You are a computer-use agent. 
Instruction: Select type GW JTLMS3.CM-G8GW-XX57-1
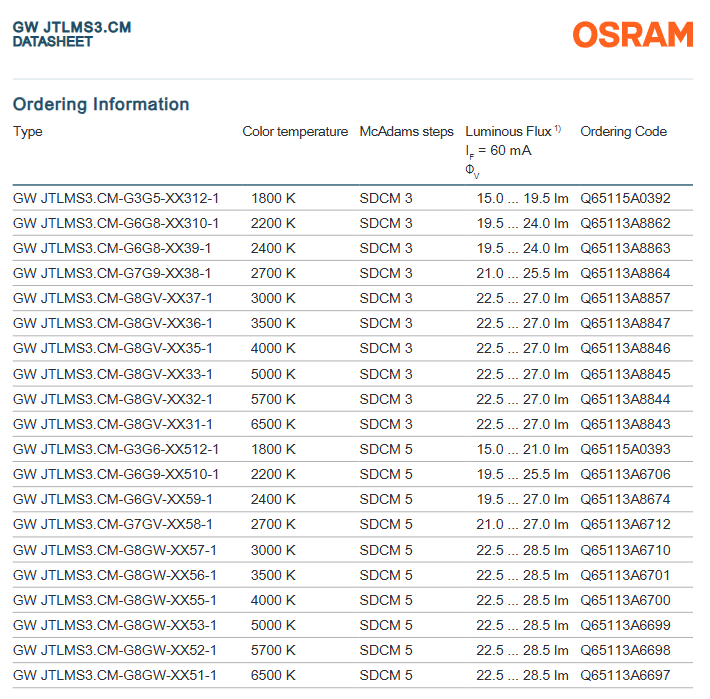coord(115,550)
